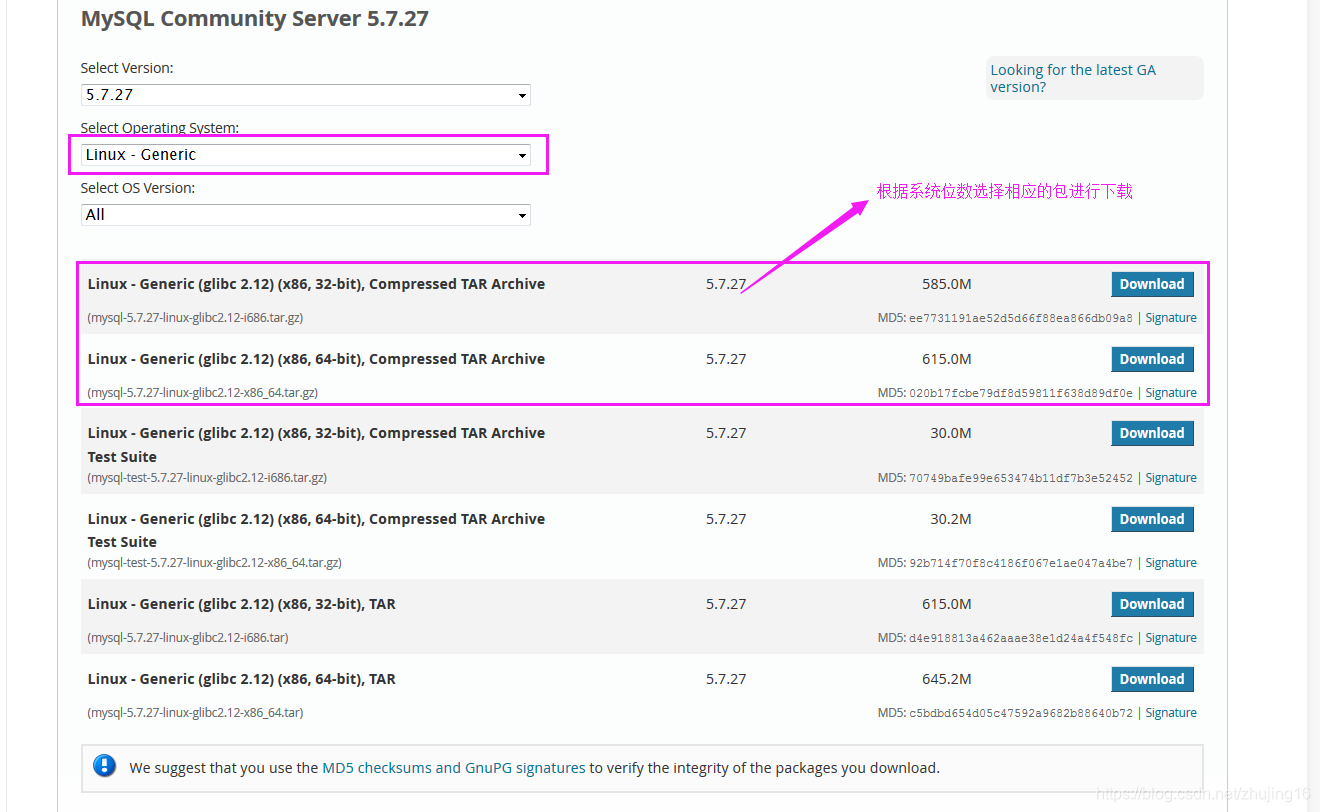The width and height of the screenshot is (1320, 812).
Task: Click the 'Select Operating System:' label
Action: click(160, 128)
